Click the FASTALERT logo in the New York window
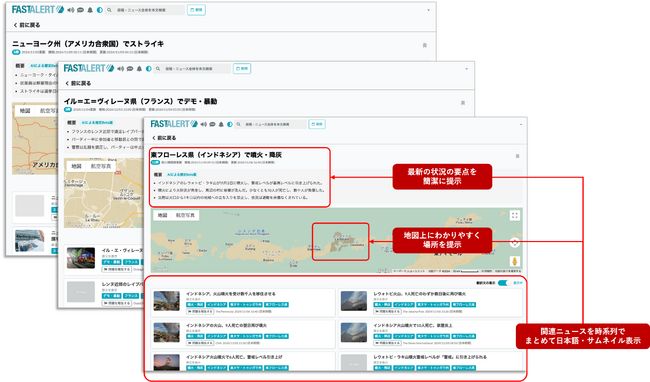The height and width of the screenshot is (382, 650). [37, 10]
